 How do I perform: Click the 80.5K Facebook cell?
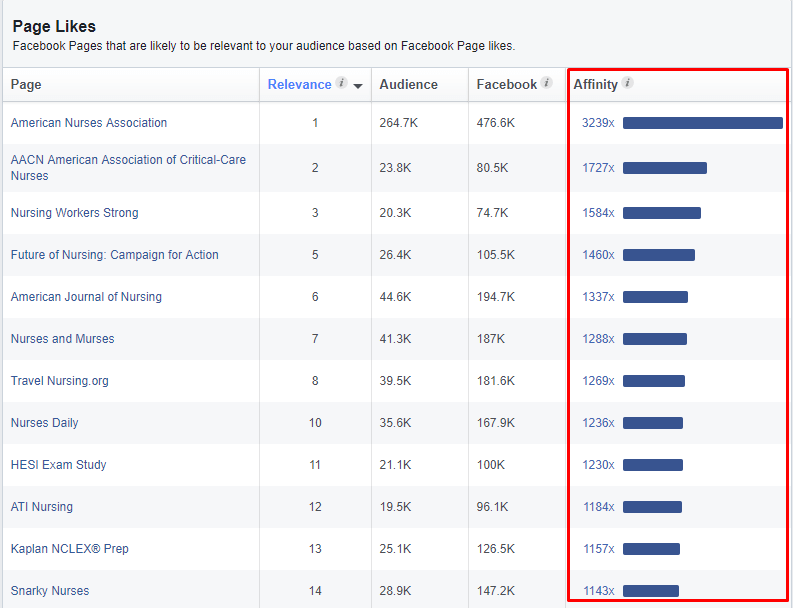tap(492, 167)
